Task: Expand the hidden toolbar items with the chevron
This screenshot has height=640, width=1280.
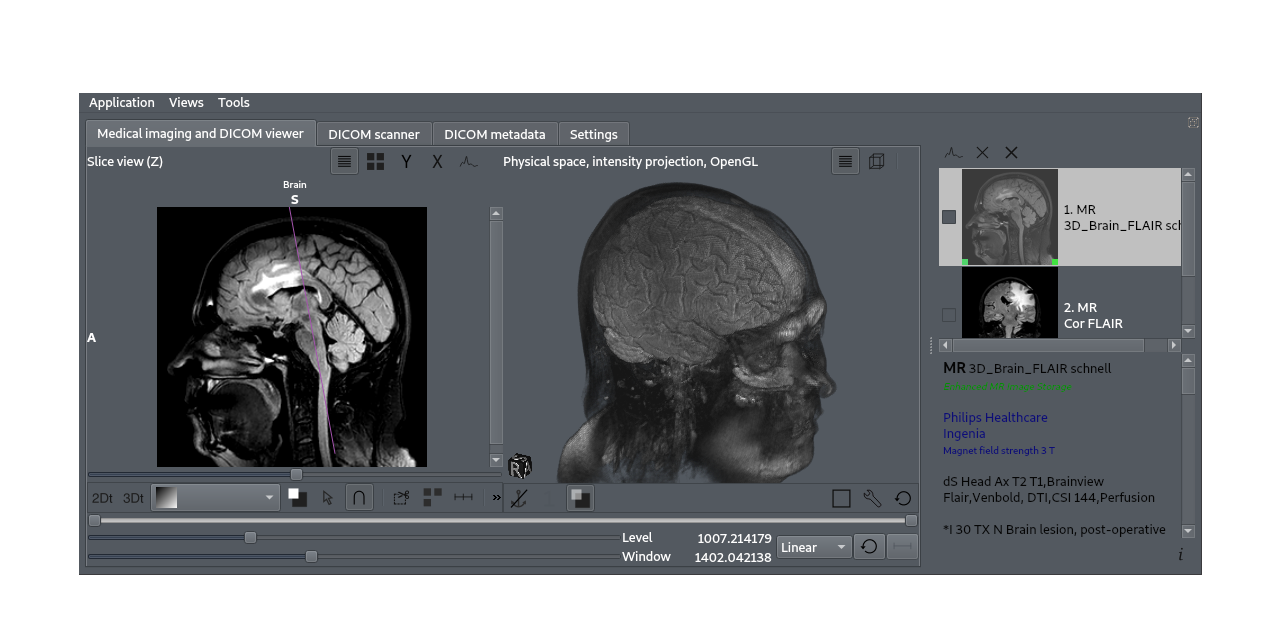Action: click(496, 498)
